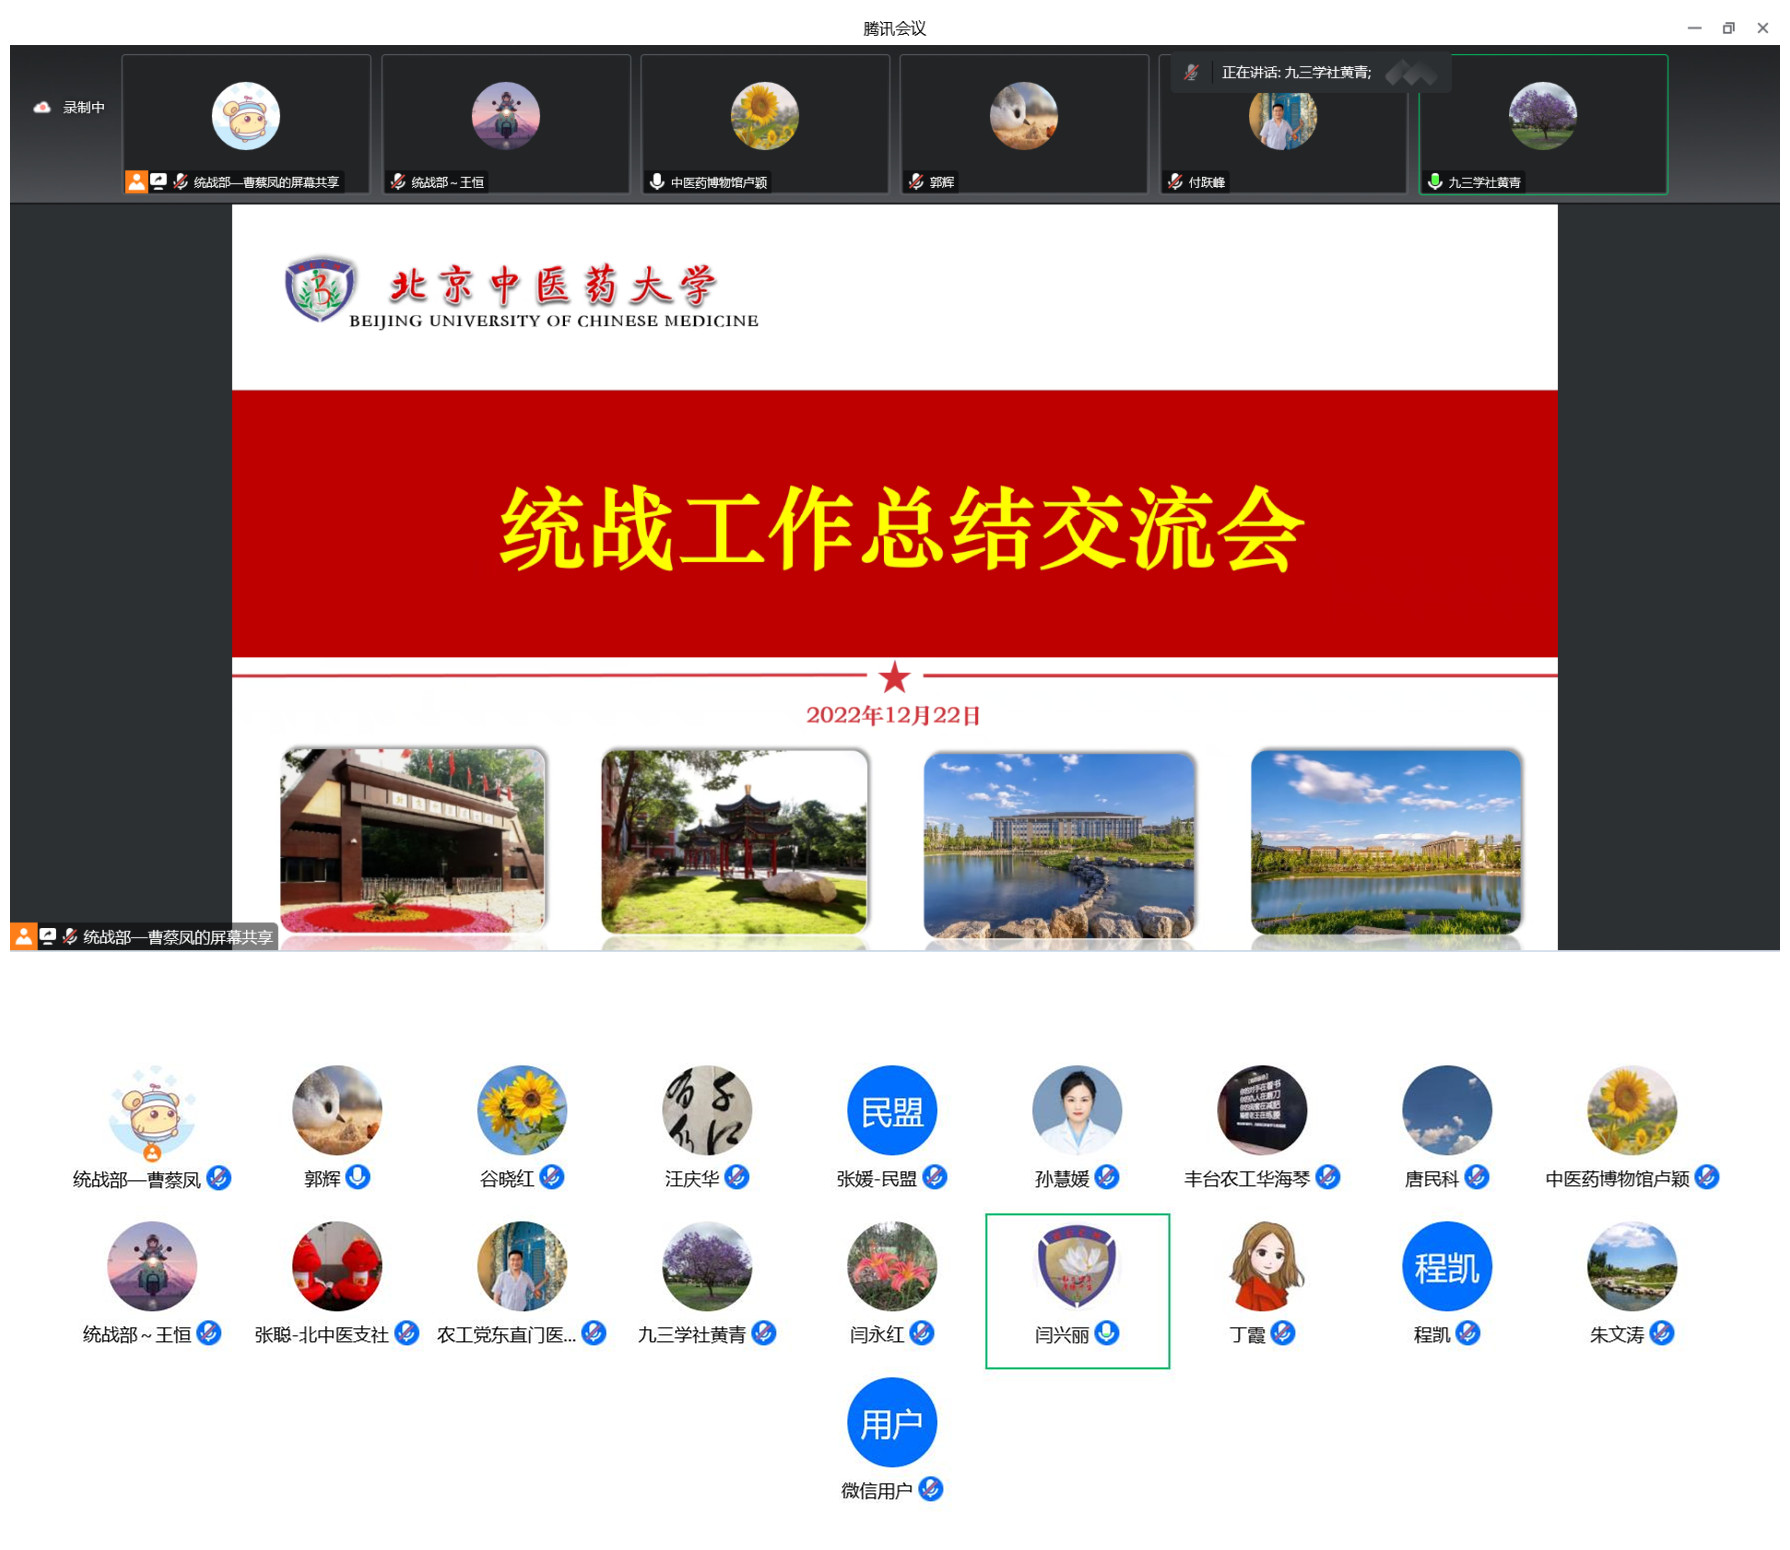1790x1550 pixels.
Task: Select the blue 民盟 avatar of 张媛
Action: [891, 1110]
